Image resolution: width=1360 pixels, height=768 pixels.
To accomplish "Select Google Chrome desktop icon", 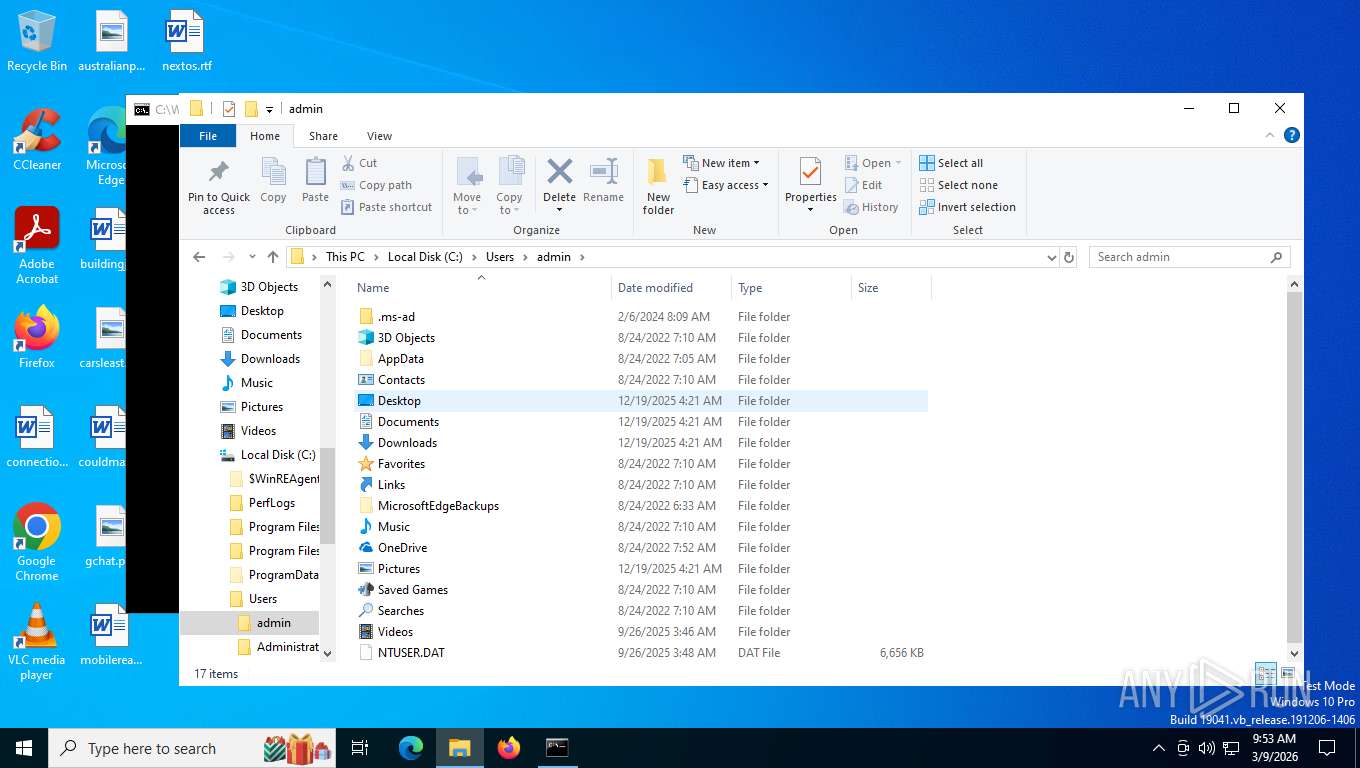I will [37, 542].
